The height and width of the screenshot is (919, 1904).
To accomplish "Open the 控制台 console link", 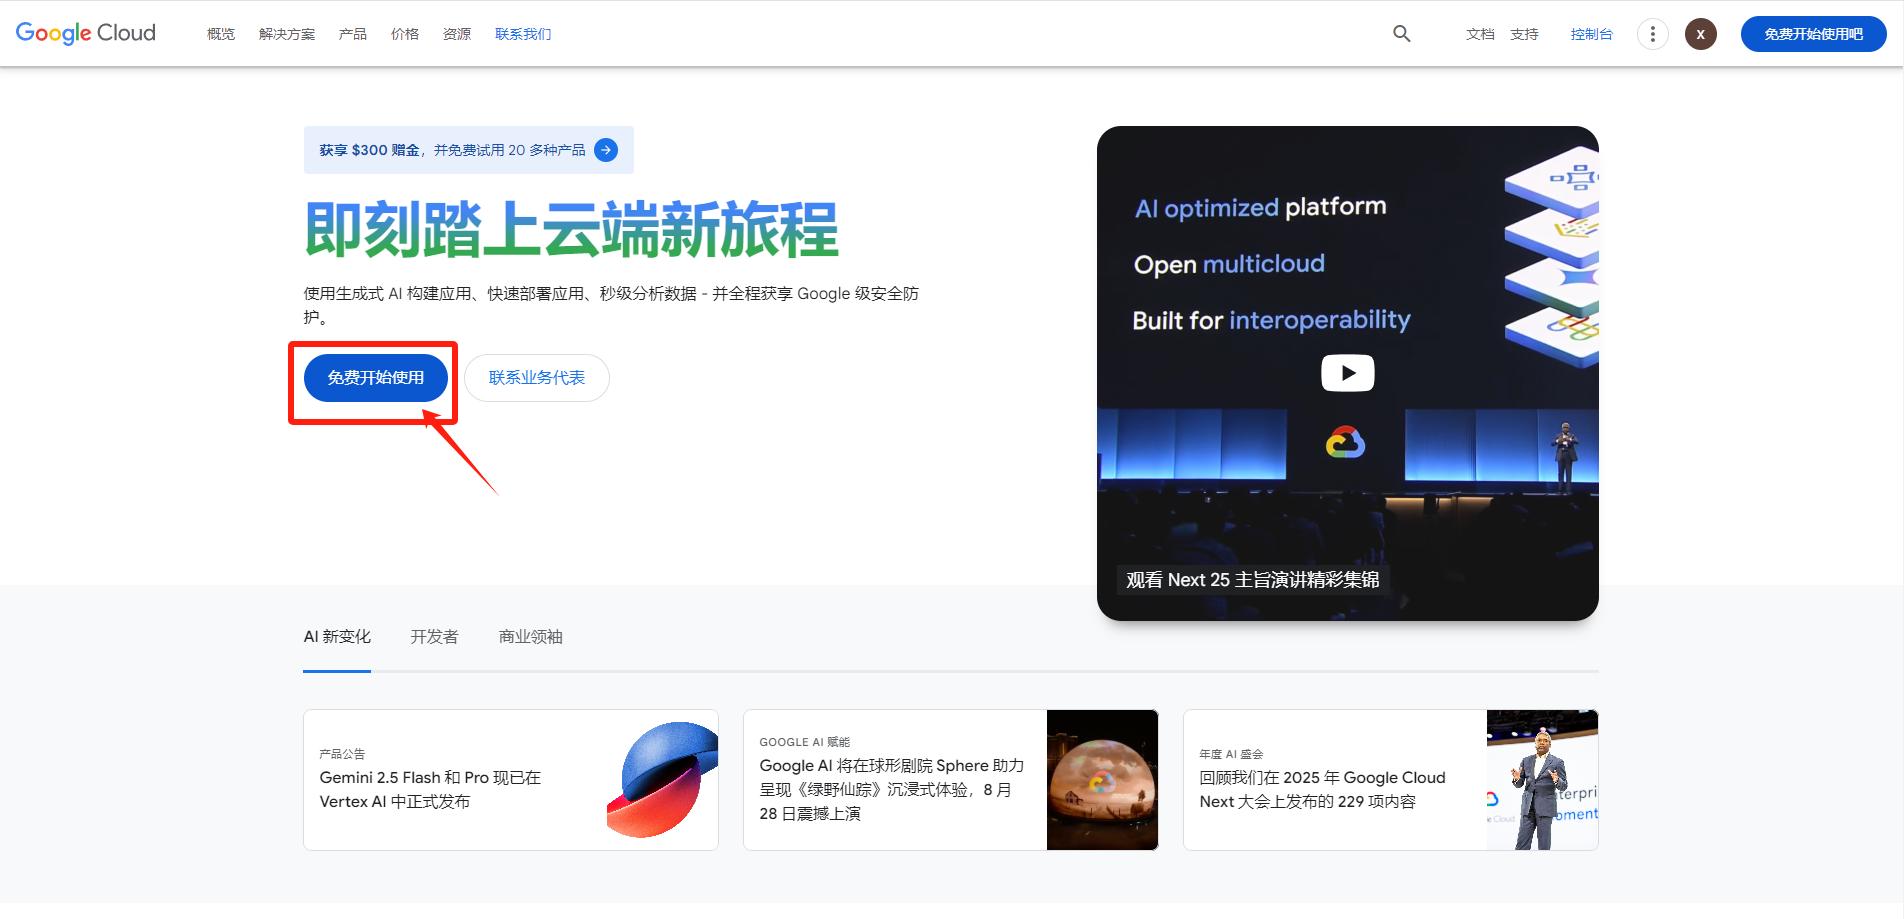I will point(1591,34).
